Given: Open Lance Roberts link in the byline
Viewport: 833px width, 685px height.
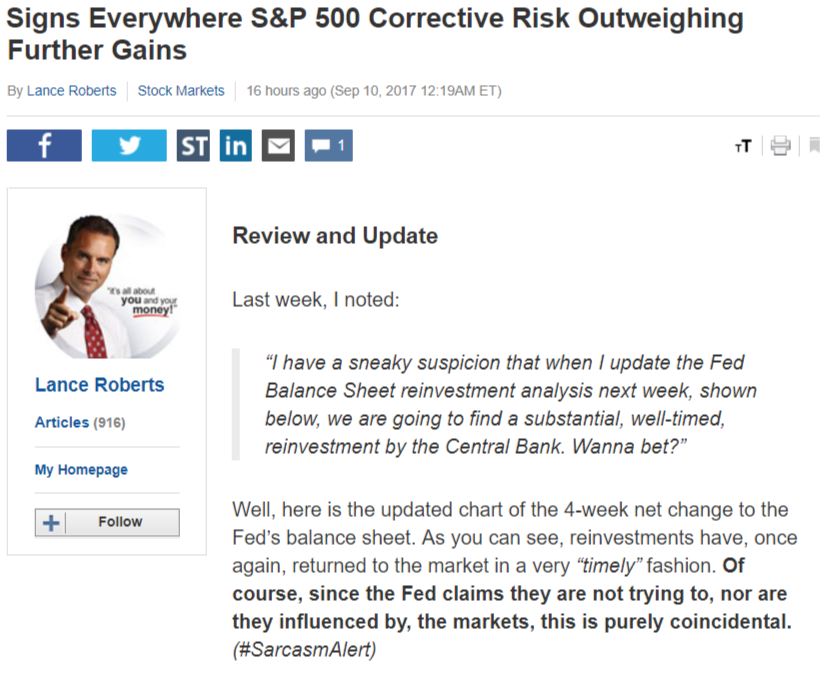Looking at the screenshot, I should (73, 91).
